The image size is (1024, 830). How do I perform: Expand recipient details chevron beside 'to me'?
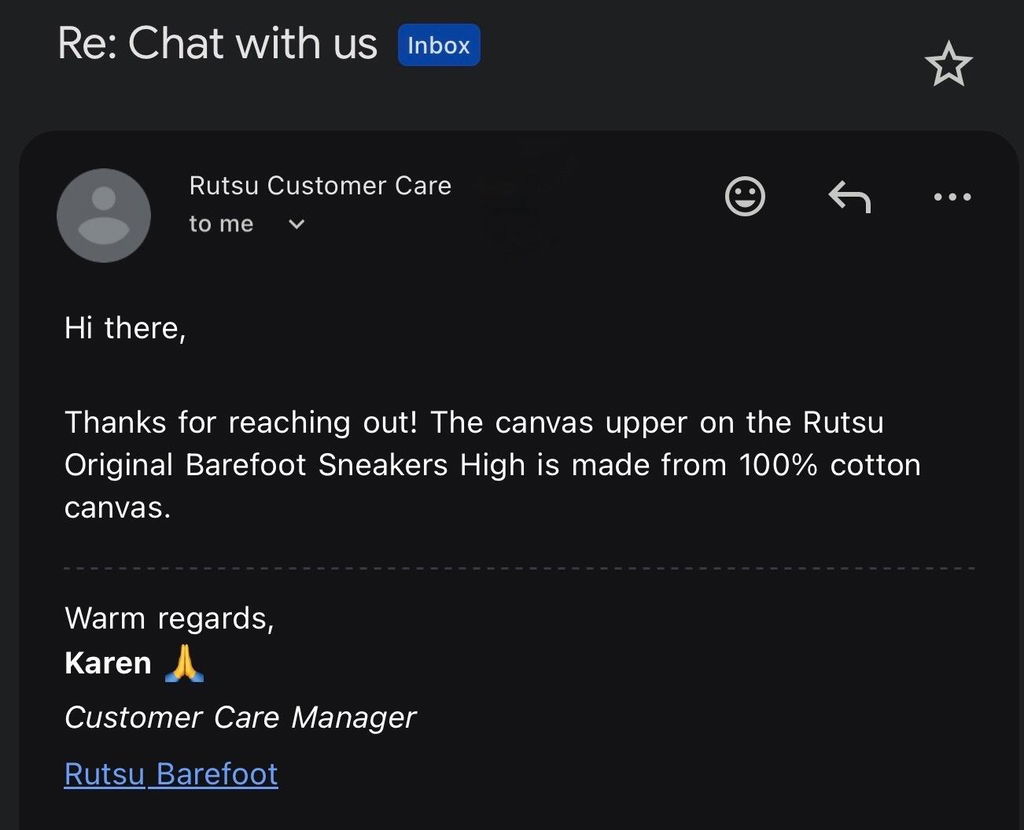tap(296, 224)
